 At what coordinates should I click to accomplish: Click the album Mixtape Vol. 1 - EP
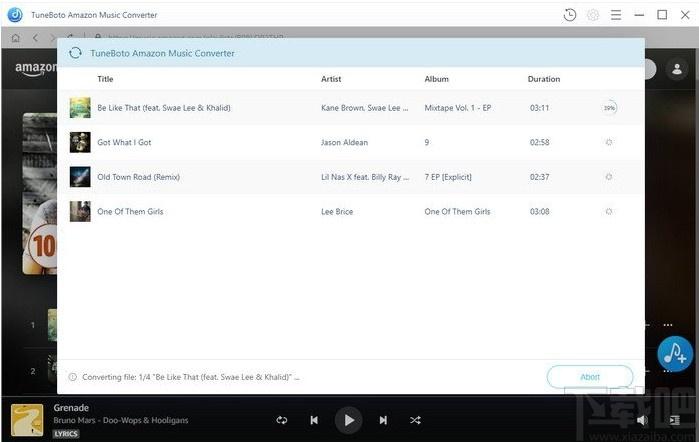pyautogui.click(x=458, y=108)
